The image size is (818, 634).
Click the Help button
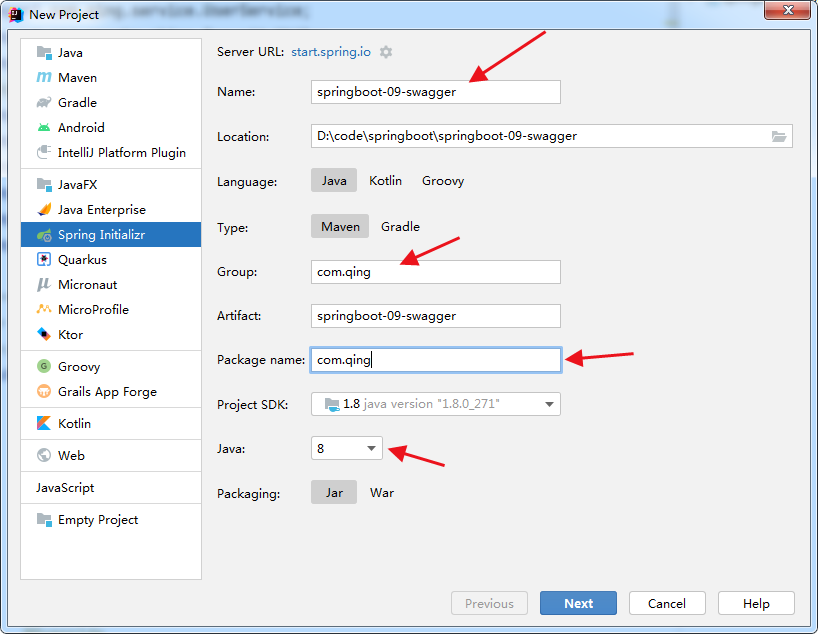coord(756,603)
